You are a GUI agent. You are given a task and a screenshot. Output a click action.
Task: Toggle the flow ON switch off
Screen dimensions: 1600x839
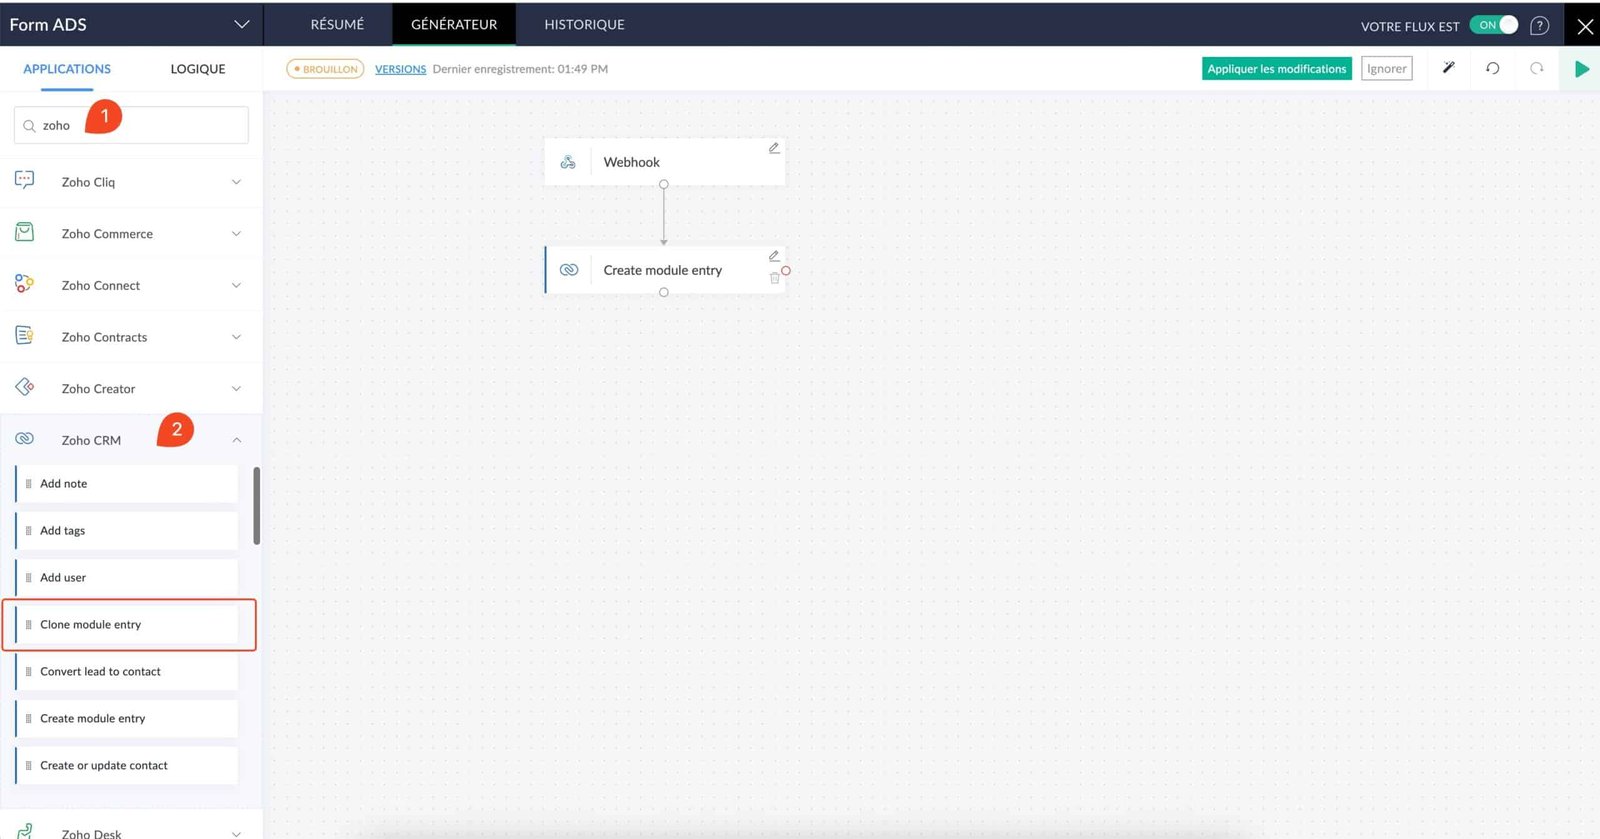click(1495, 25)
